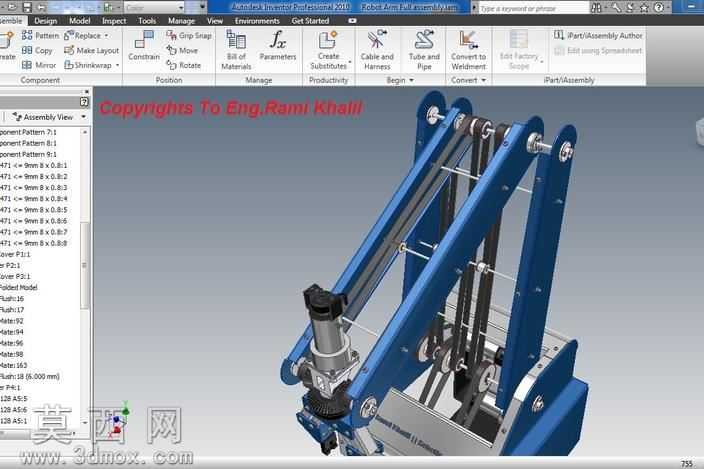
Task: Open the Shrinkwrap dropdown arrow
Action: pos(117,66)
